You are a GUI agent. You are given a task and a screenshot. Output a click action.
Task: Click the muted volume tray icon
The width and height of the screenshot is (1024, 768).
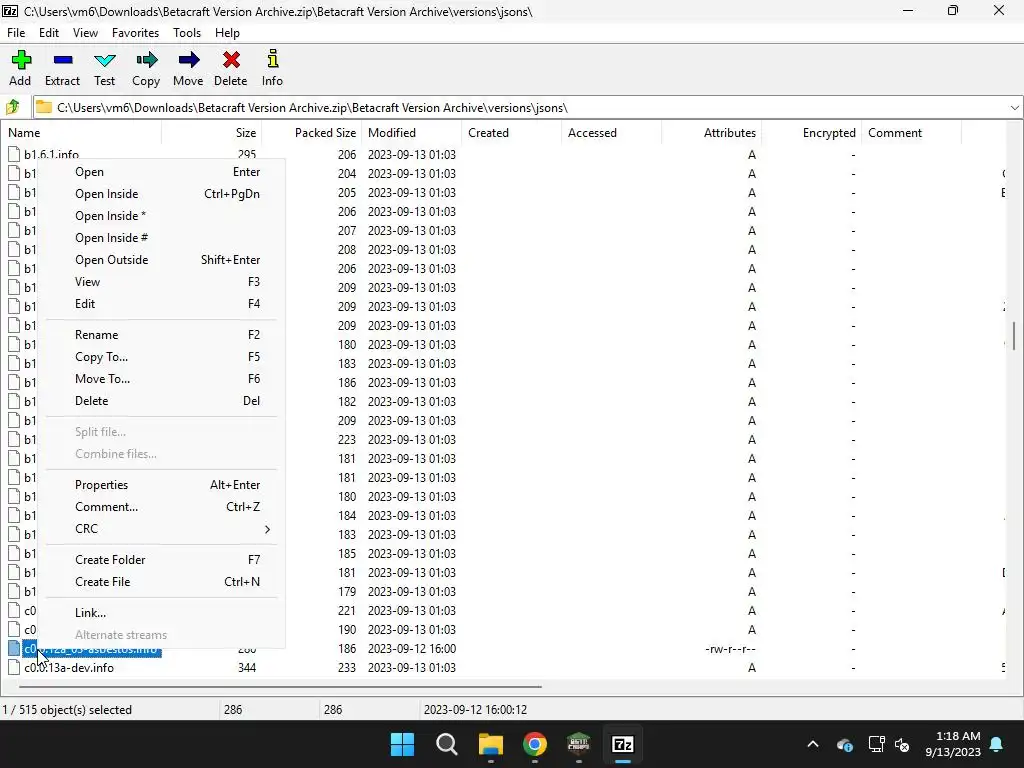(x=903, y=744)
